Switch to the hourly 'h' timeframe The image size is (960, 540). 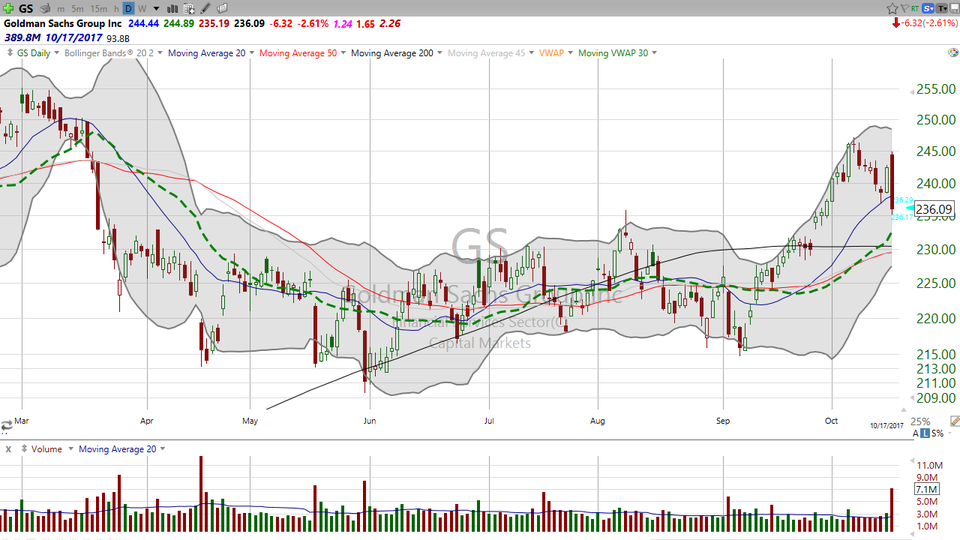pyautogui.click(x=116, y=9)
